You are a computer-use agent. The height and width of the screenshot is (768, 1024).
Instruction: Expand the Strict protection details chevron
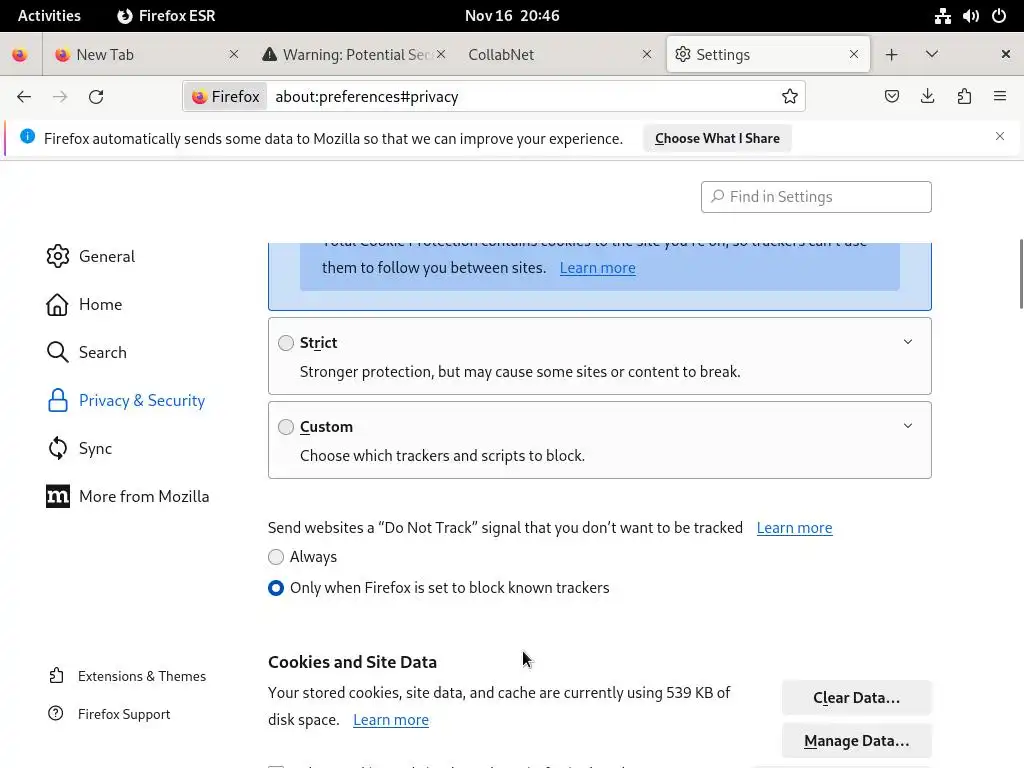point(908,342)
